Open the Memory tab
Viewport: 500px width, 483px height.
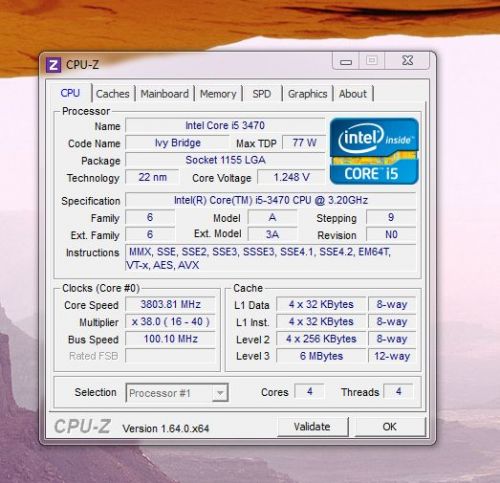coord(218,94)
